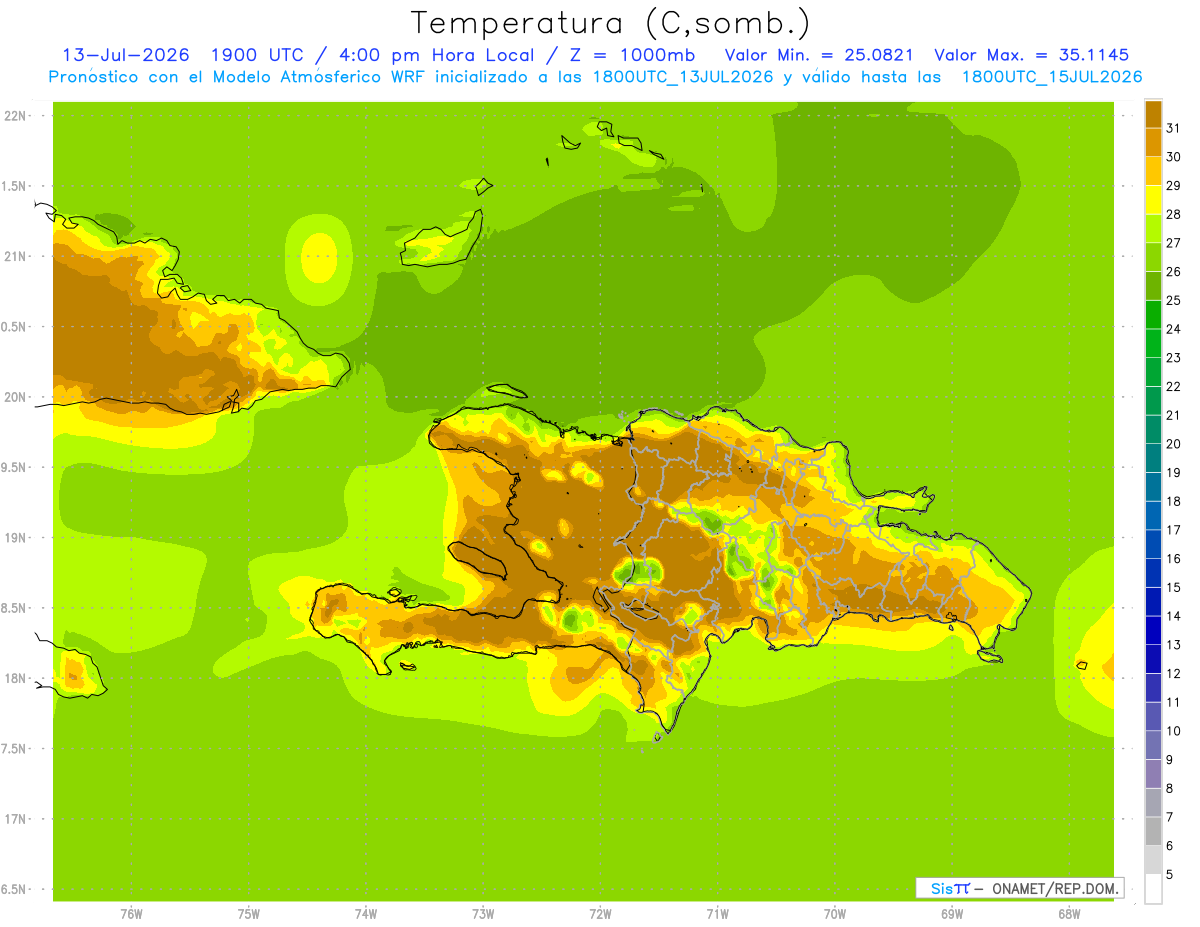Click the "1900 UTC" time label
This screenshot has height=927, width=1200.
tap(258, 55)
